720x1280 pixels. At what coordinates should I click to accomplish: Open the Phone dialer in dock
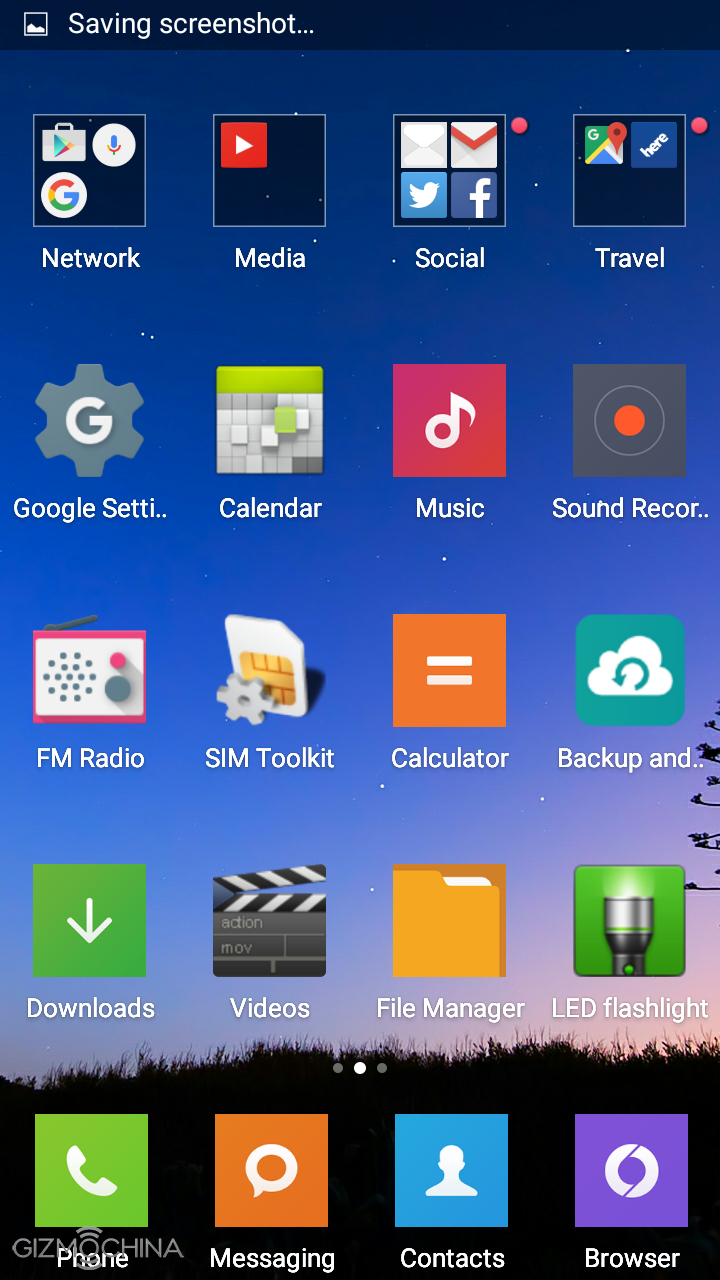click(91, 1170)
